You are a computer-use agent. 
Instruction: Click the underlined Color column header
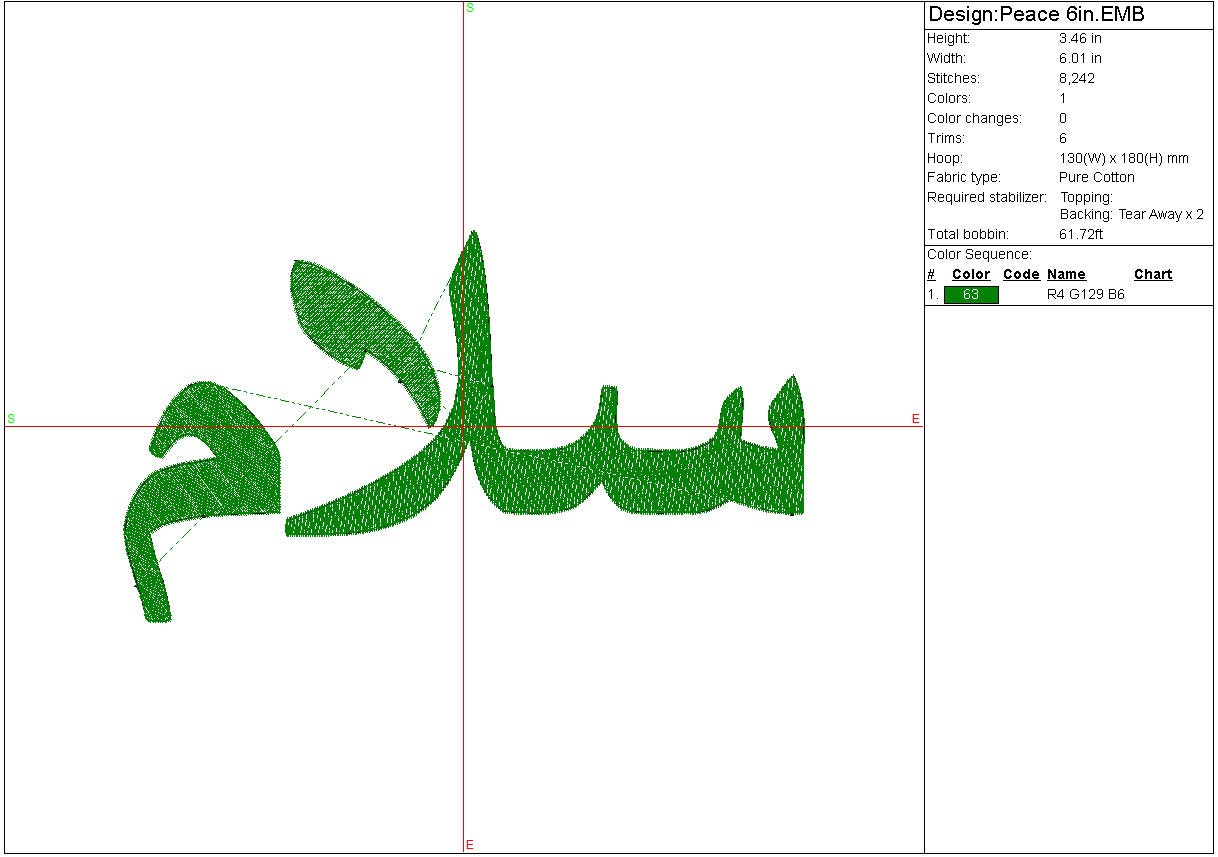[970, 275]
